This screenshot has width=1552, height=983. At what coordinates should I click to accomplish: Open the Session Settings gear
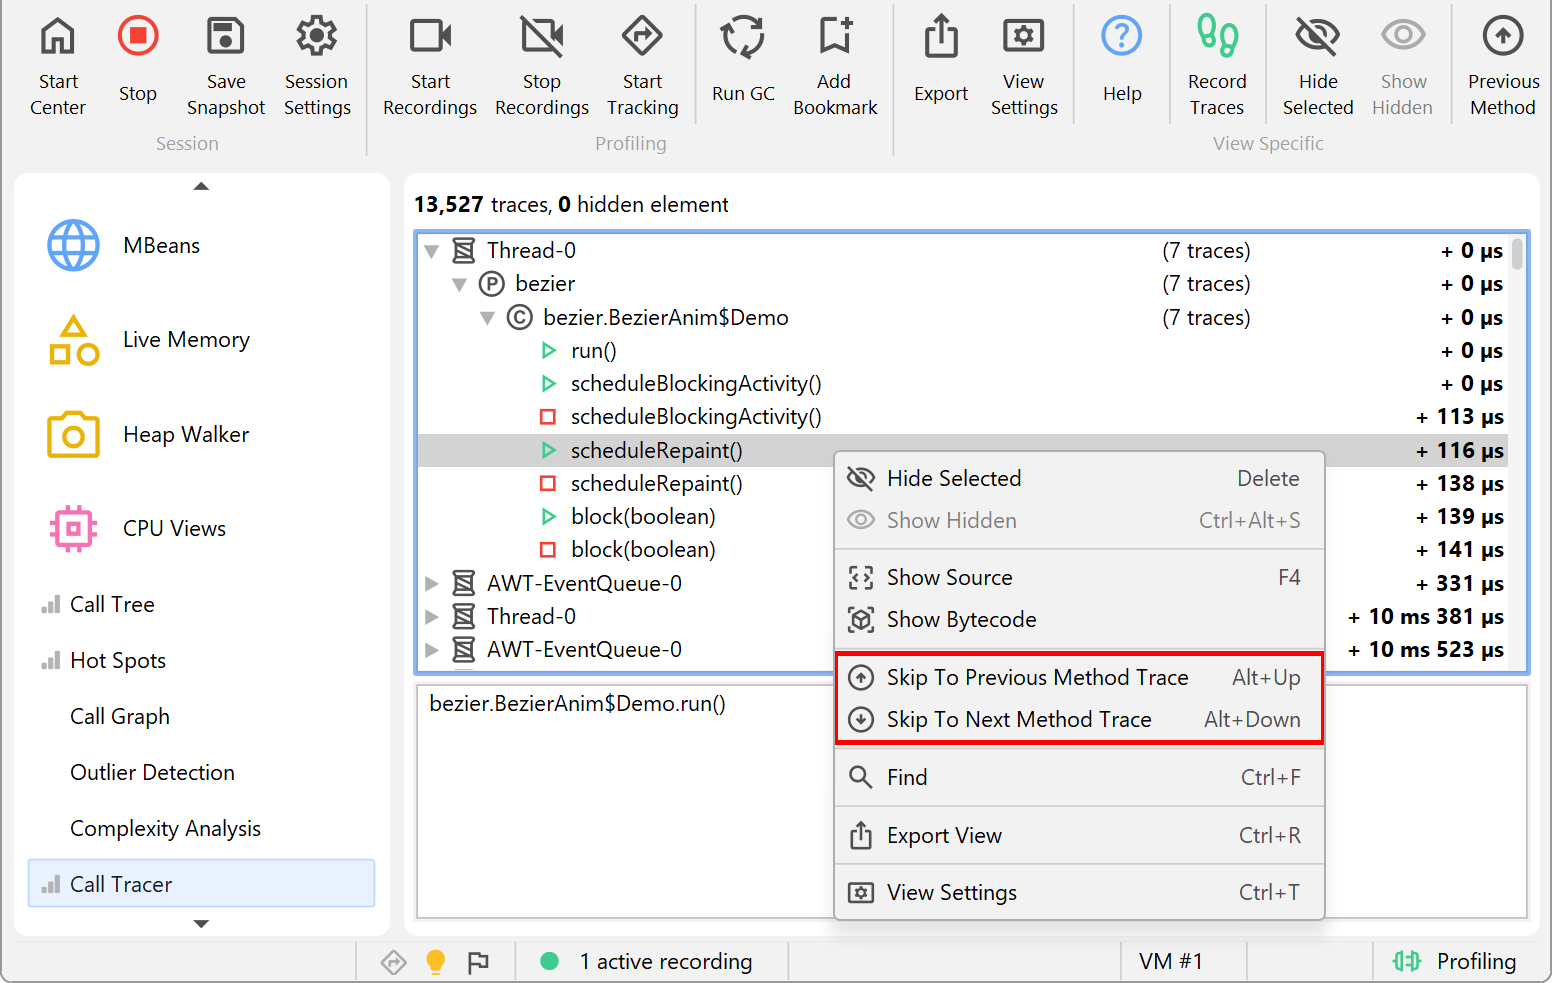(317, 38)
